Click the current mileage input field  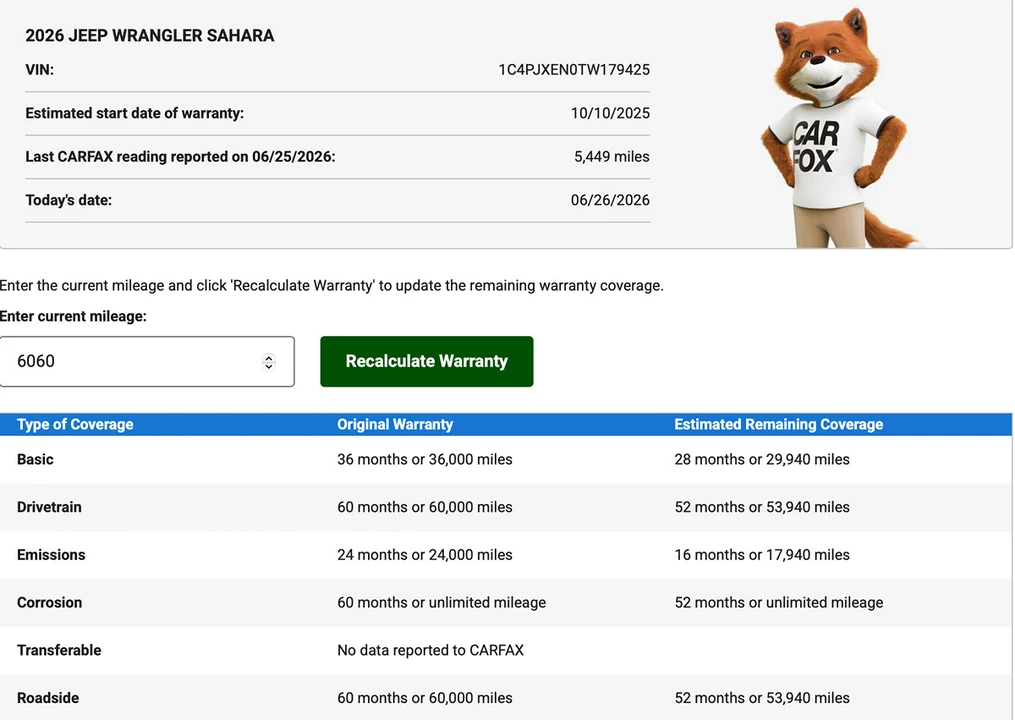pyautogui.click(x=147, y=361)
